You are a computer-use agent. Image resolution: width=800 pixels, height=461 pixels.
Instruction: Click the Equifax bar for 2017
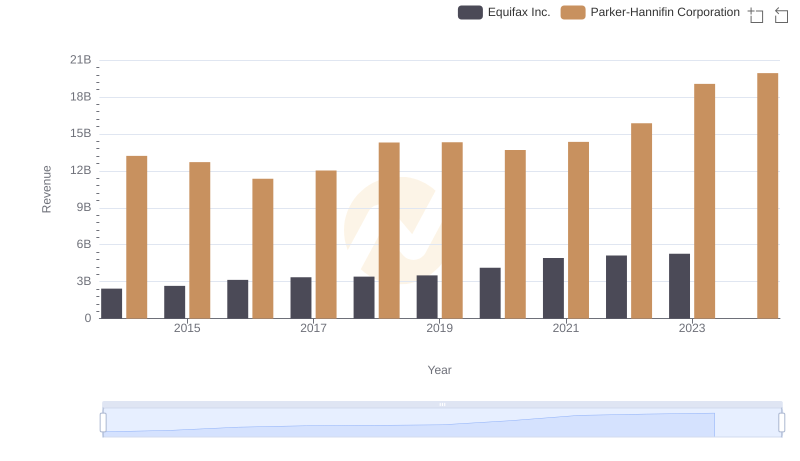(301, 298)
